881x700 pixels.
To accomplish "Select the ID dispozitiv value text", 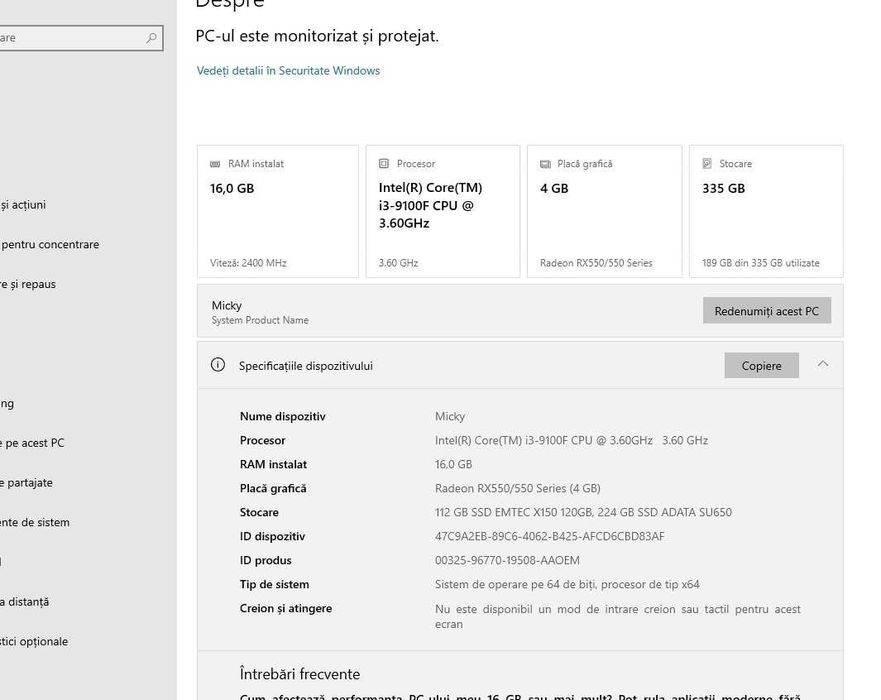I will [x=549, y=537].
